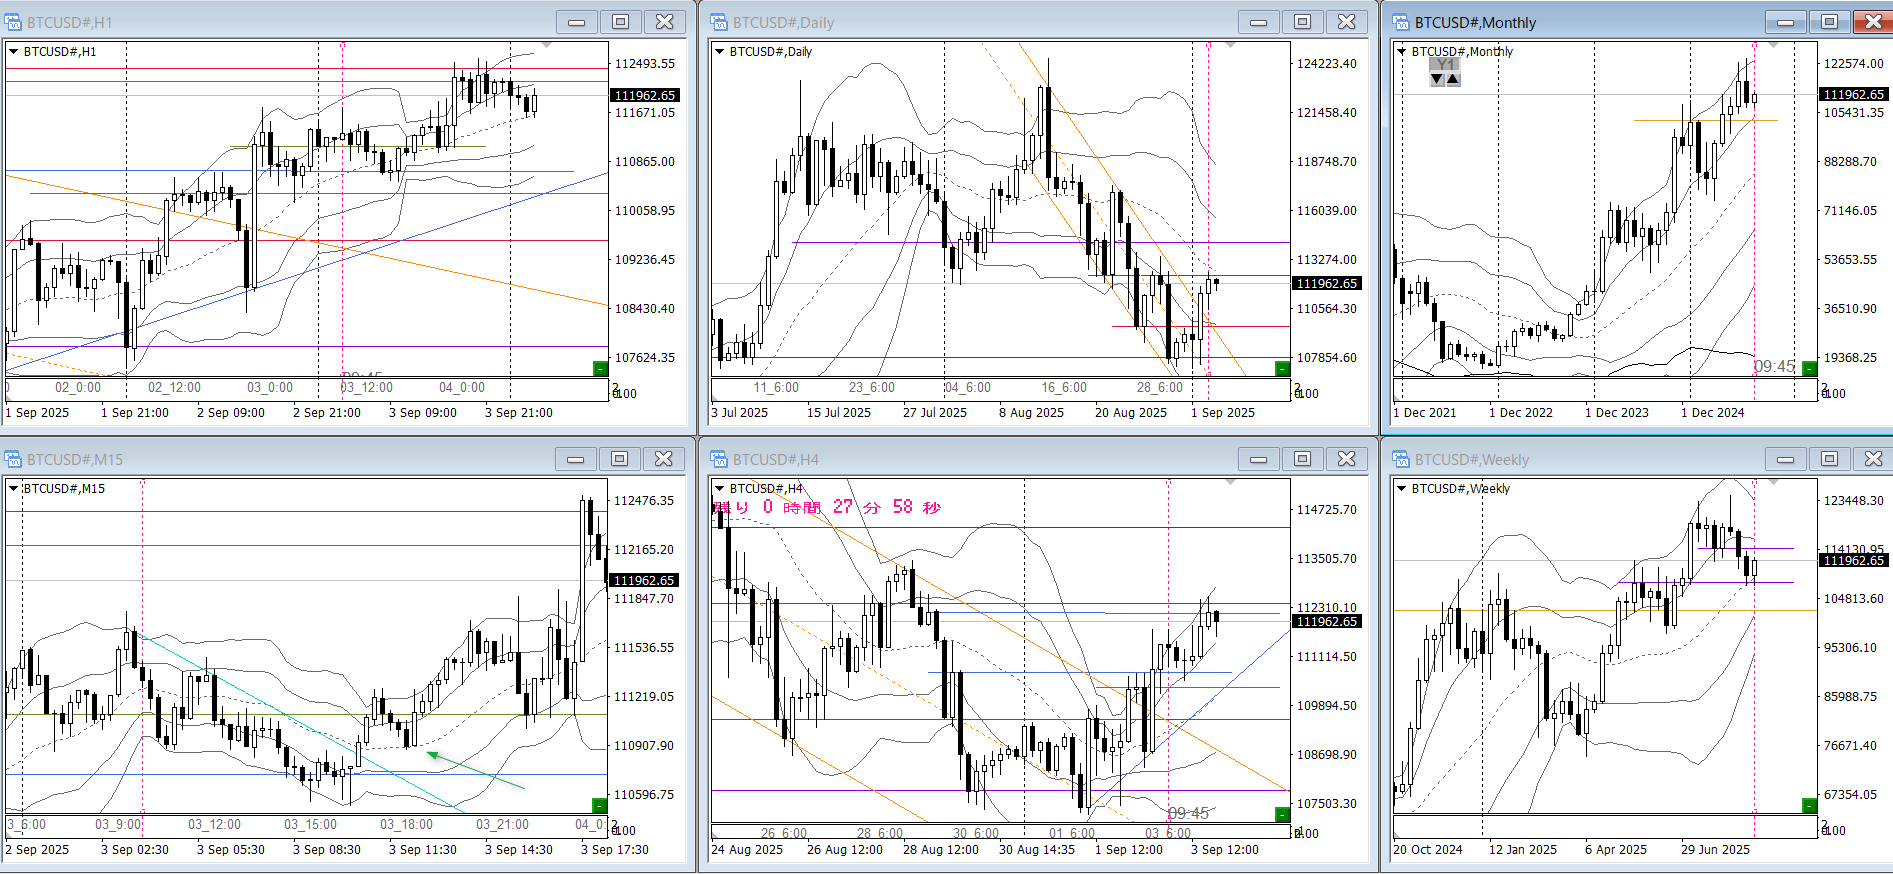The width and height of the screenshot is (1893, 874).
Task: Expand triangle beside BTCUSD#,Weekly chart label
Action: click(x=1401, y=489)
